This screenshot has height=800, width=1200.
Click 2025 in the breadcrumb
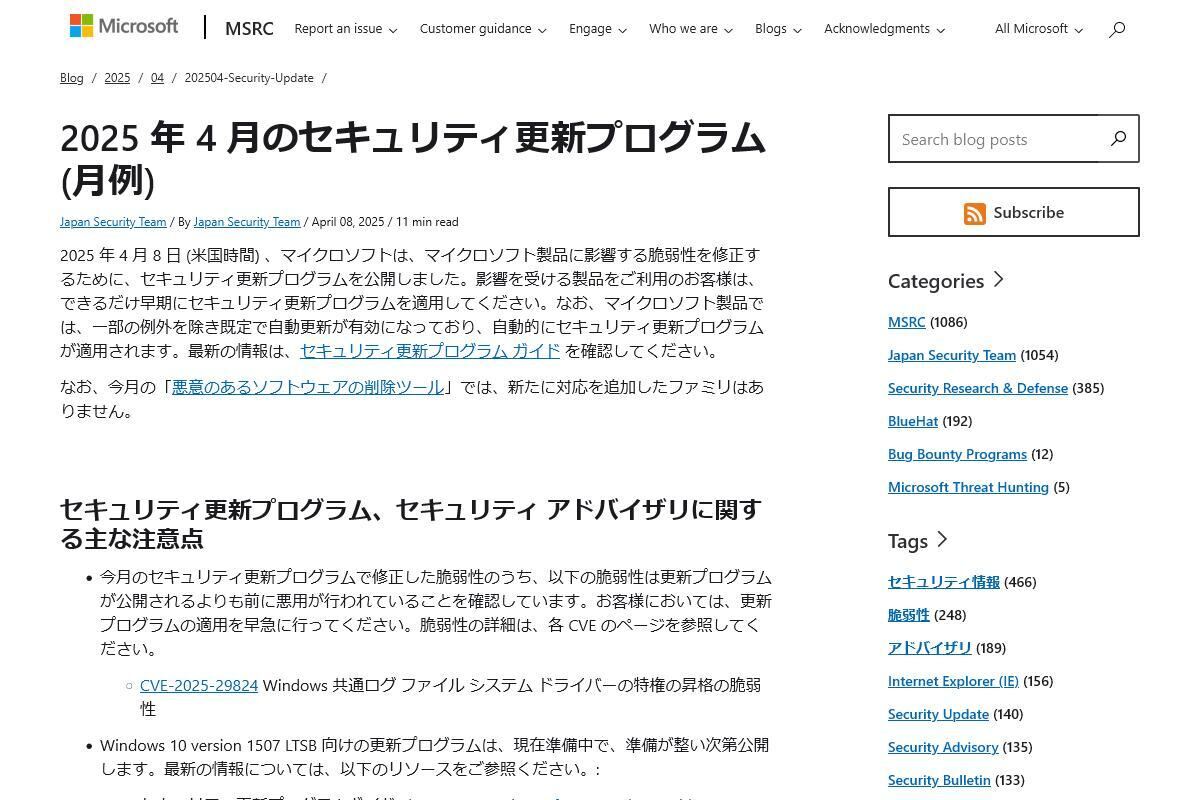coord(117,78)
